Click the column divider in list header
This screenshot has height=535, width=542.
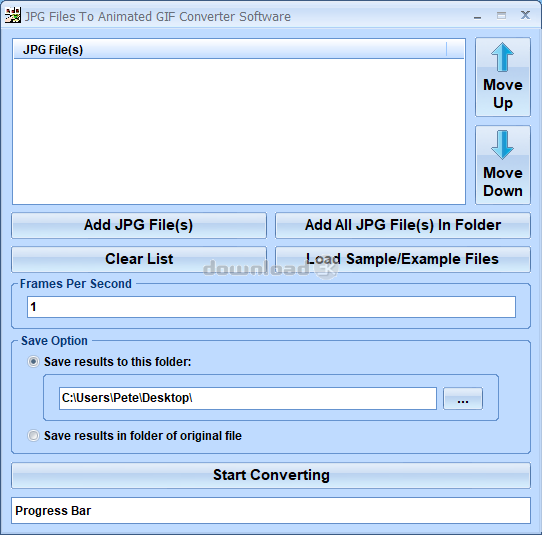pos(446,49)
